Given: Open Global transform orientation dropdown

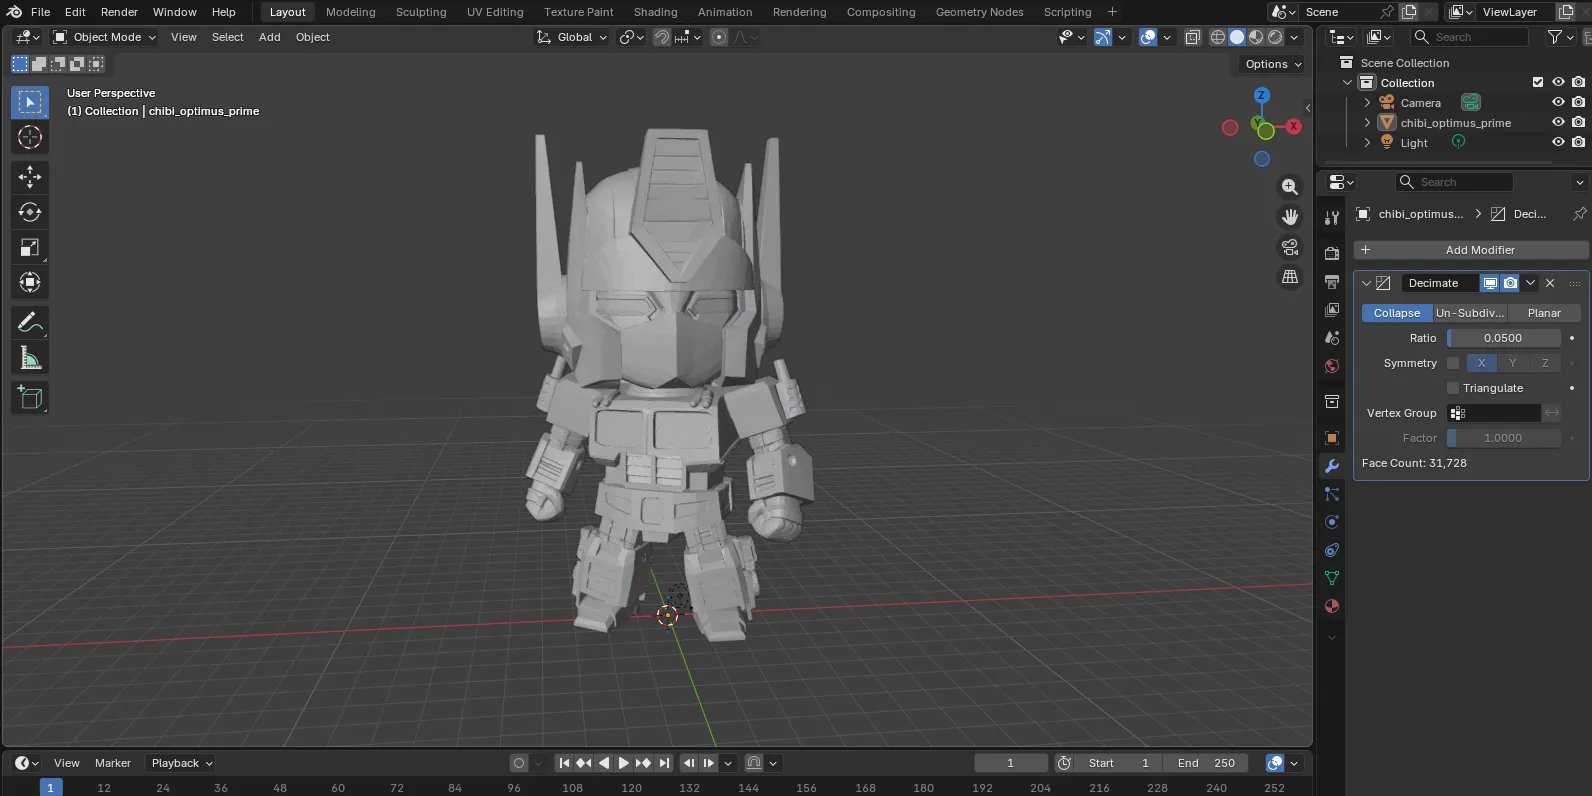Looking at the screenshot, I should click(572, 37).
